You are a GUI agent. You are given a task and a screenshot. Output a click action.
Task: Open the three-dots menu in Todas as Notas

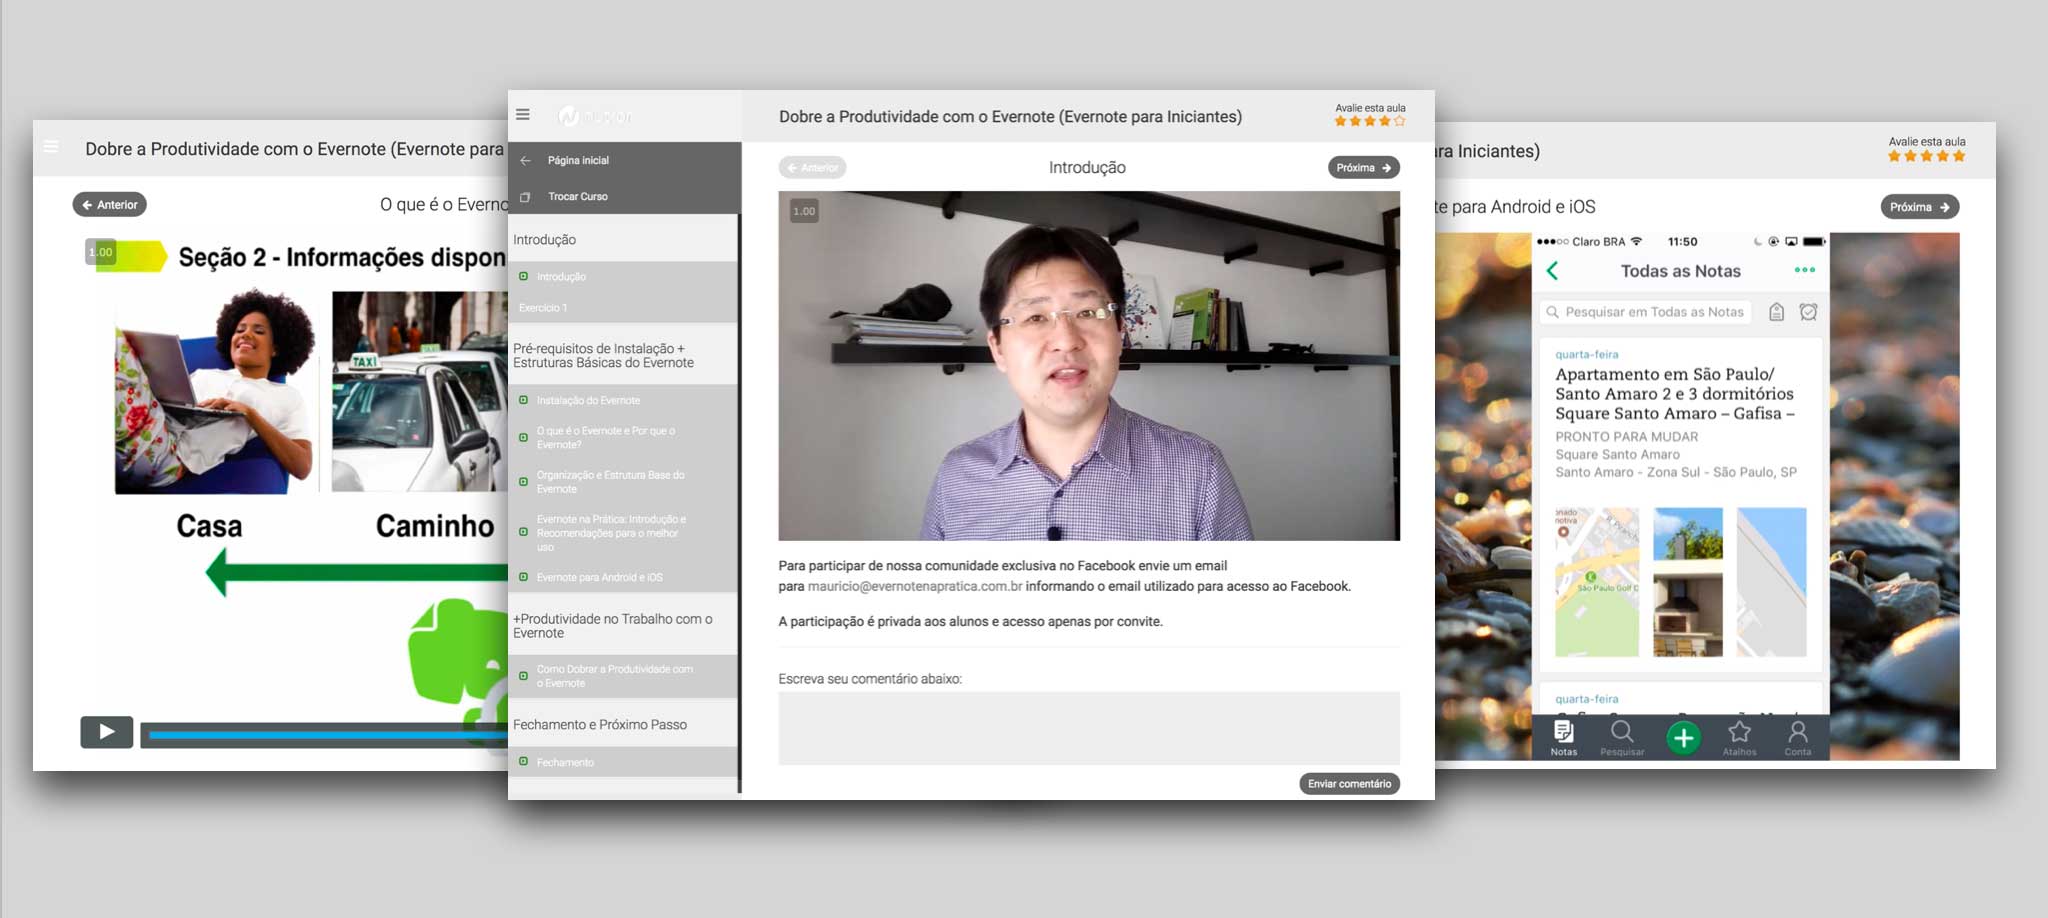1804,270
